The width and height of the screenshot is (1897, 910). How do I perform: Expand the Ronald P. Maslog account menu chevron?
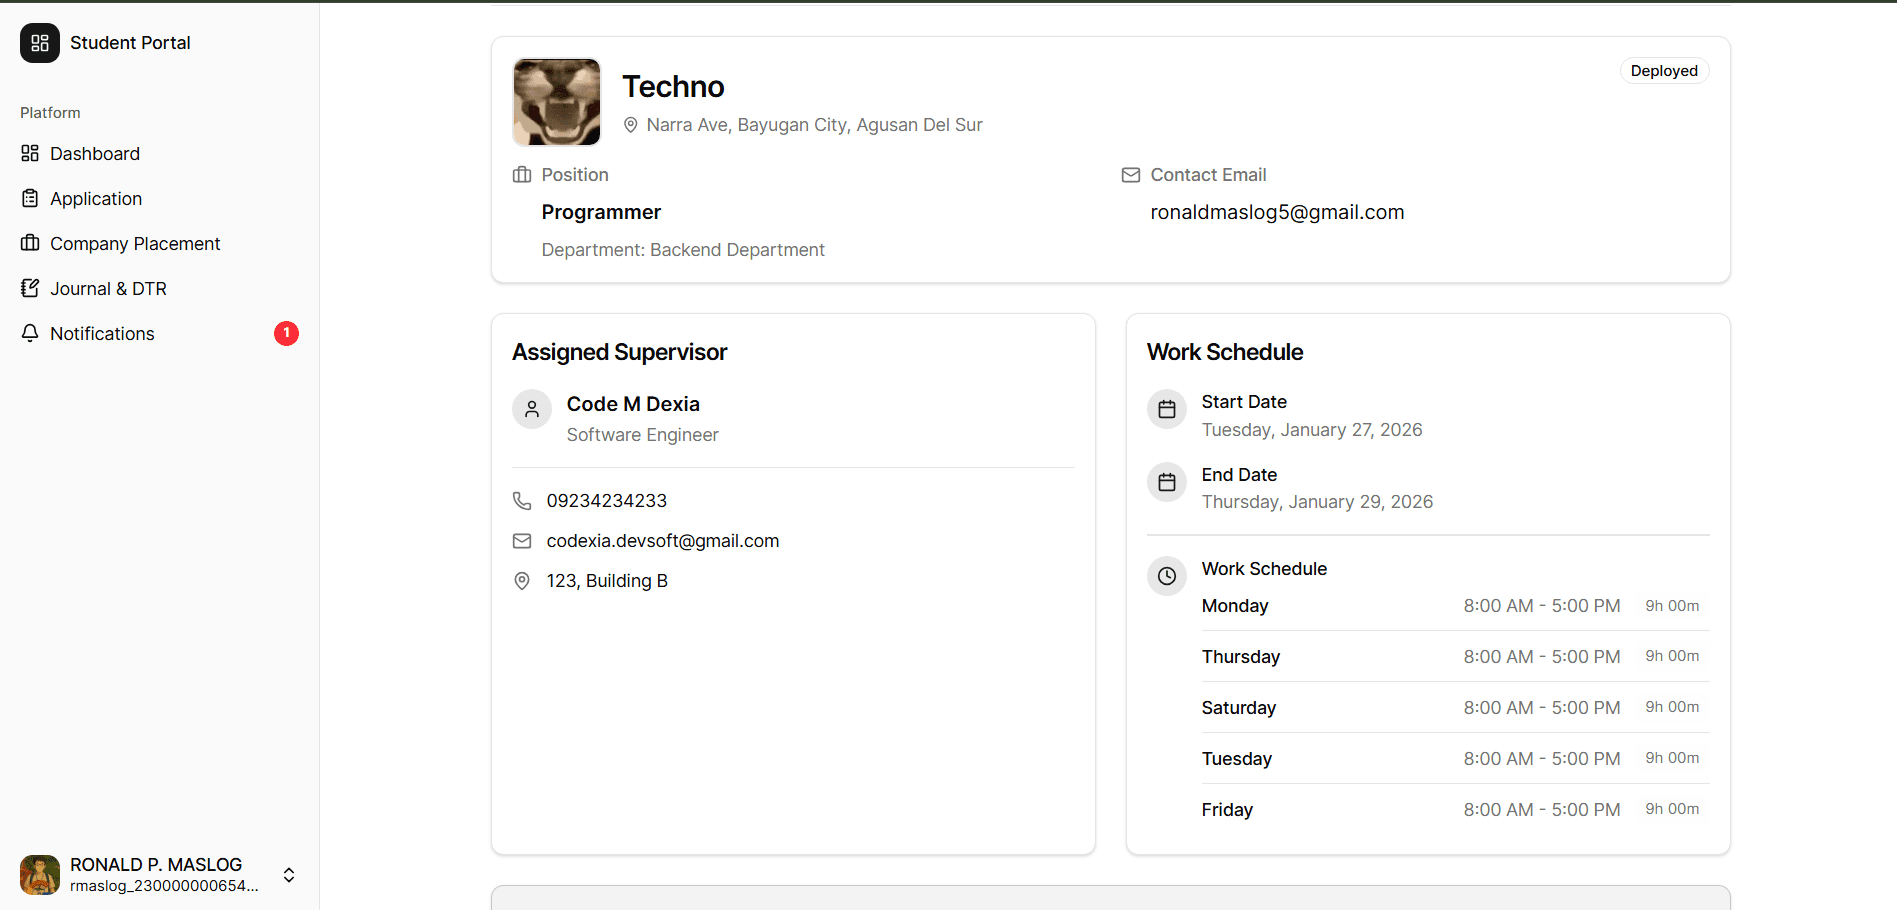289,875
